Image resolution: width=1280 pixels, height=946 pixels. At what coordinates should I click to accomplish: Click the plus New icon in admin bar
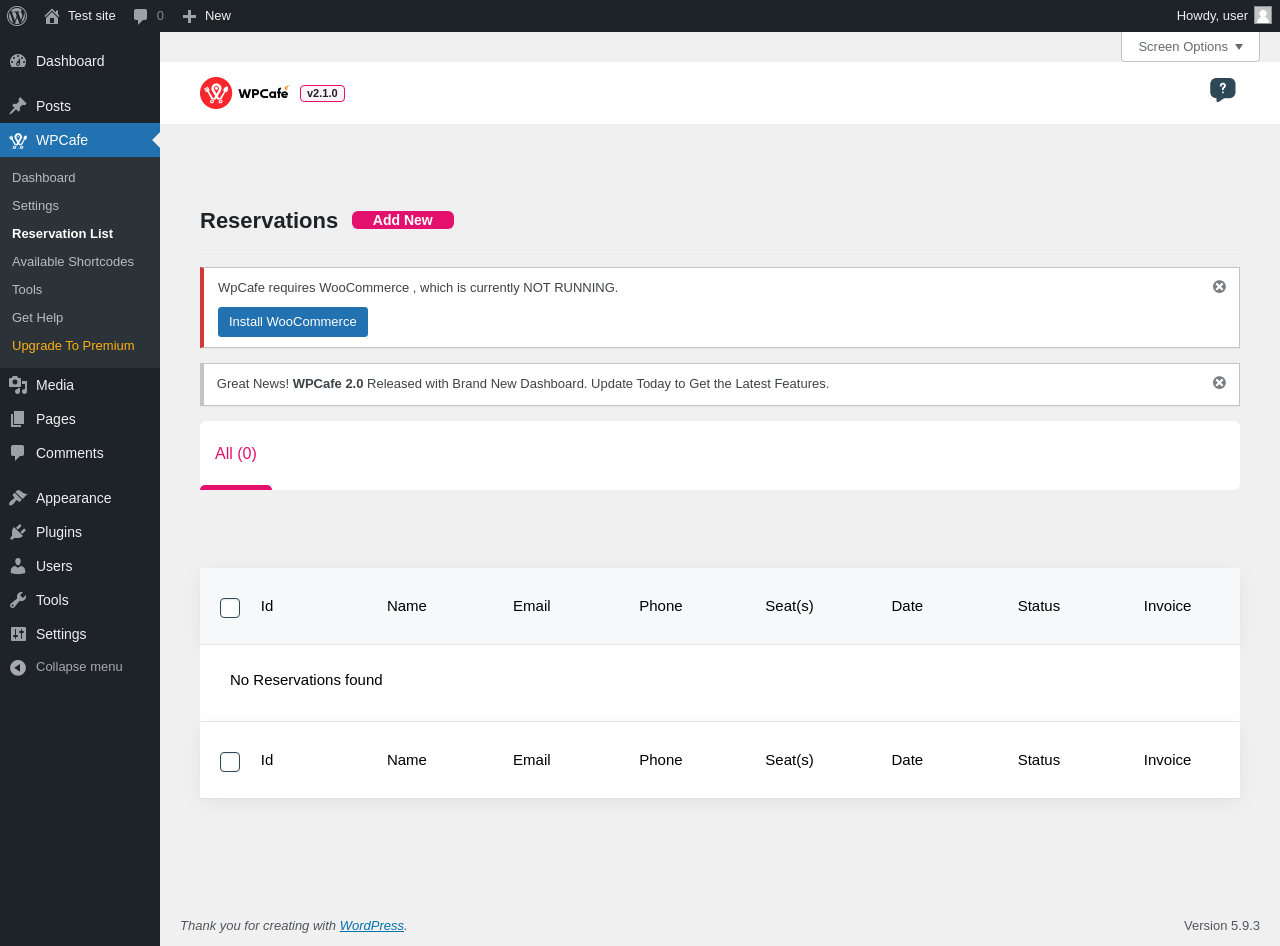click(189, 16)
